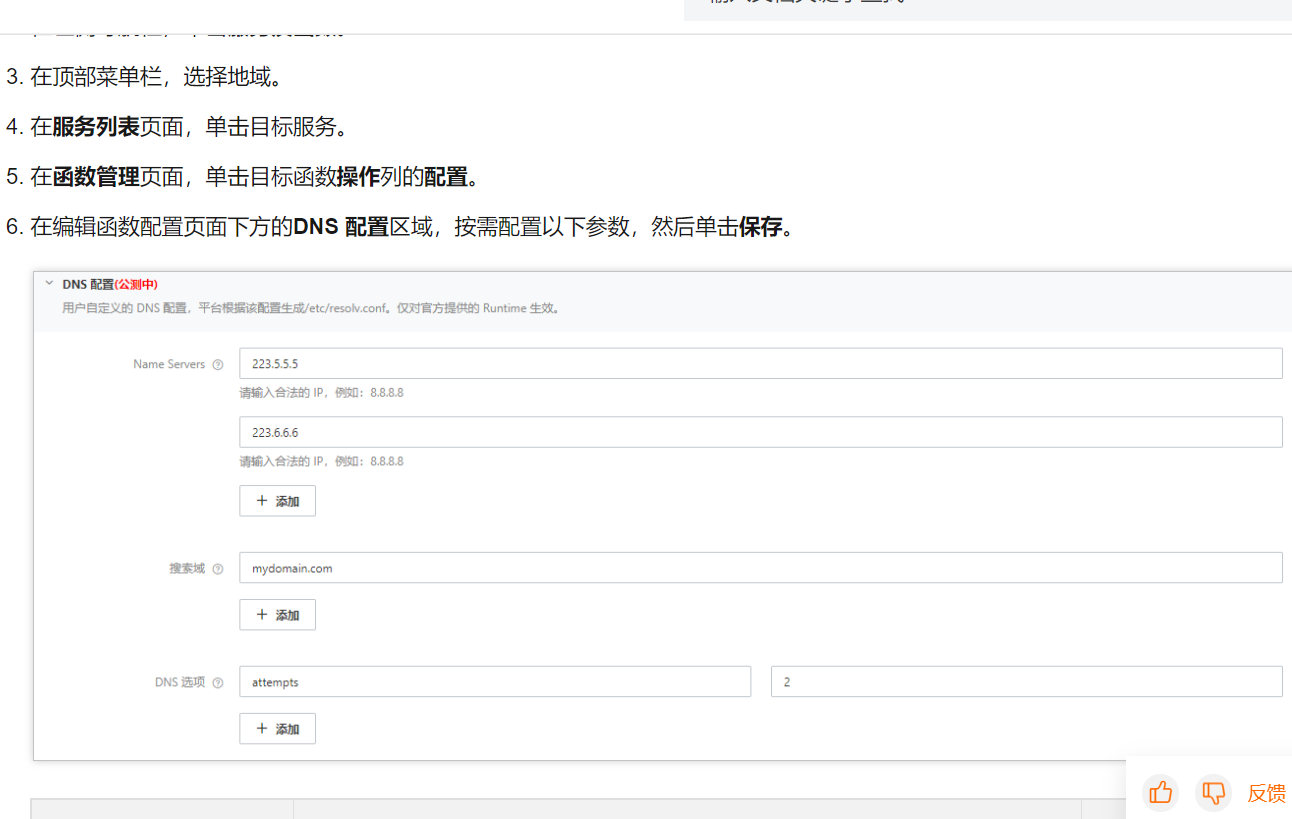The width and height of the screenshot is (1292, 819).
Task: Click the bold 函数管理 text in step 5
Action: pyautogui.click(x=96, y=177)
